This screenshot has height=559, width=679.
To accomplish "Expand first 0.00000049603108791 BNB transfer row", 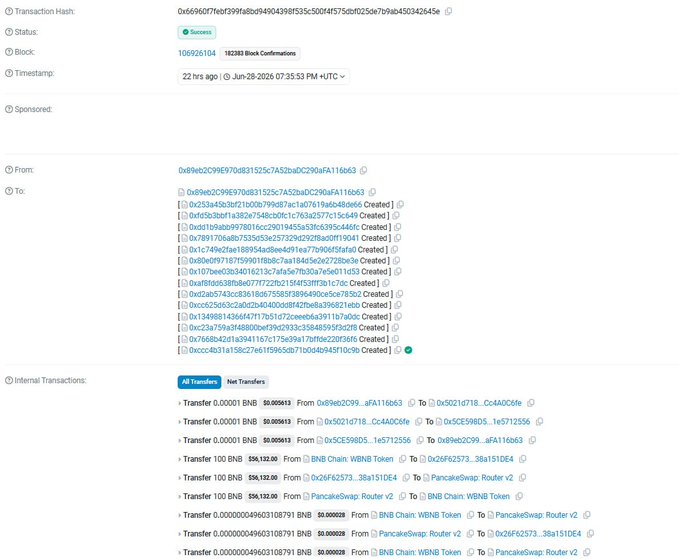I will [179, 515].
